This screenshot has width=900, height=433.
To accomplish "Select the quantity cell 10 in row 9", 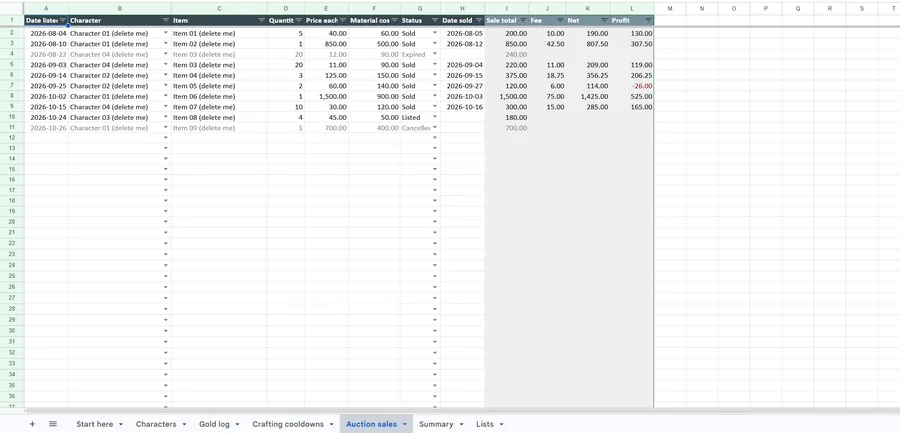I will point(286,107).
